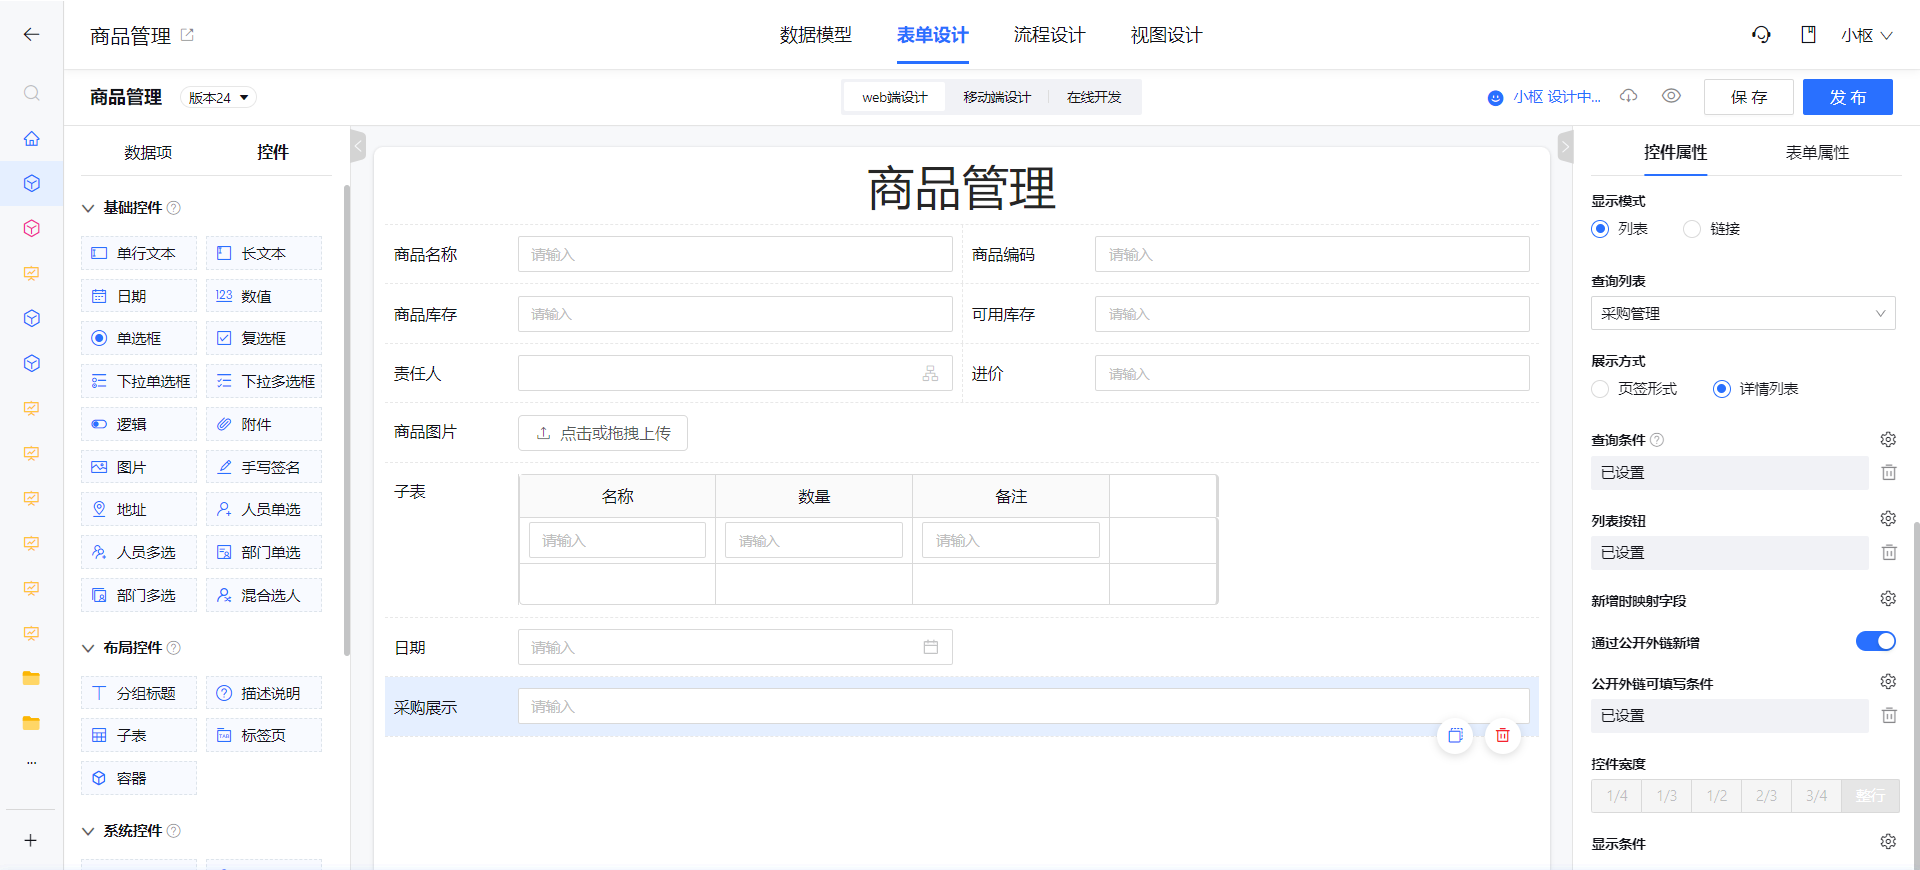This screenshot has width=1920, height=870.
Task: Open 表单属性 tab
Action: point(1817,152)
